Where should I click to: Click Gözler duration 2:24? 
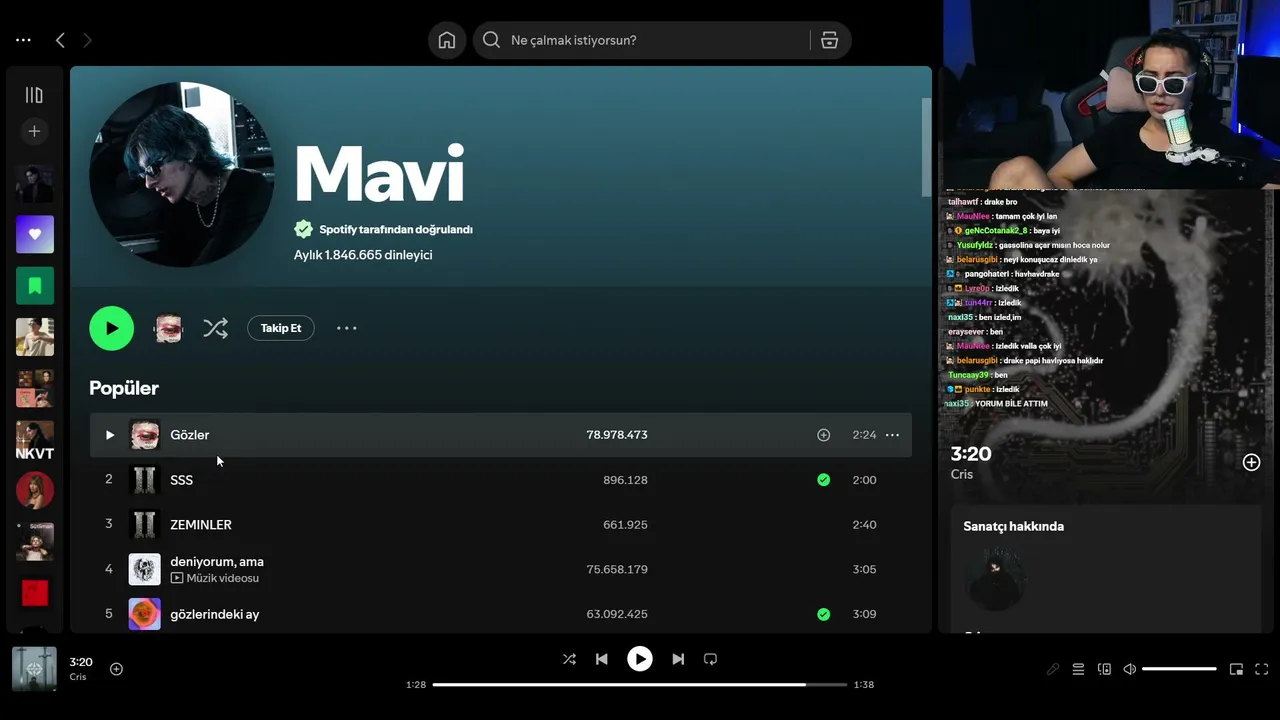(x=864, y=435)
